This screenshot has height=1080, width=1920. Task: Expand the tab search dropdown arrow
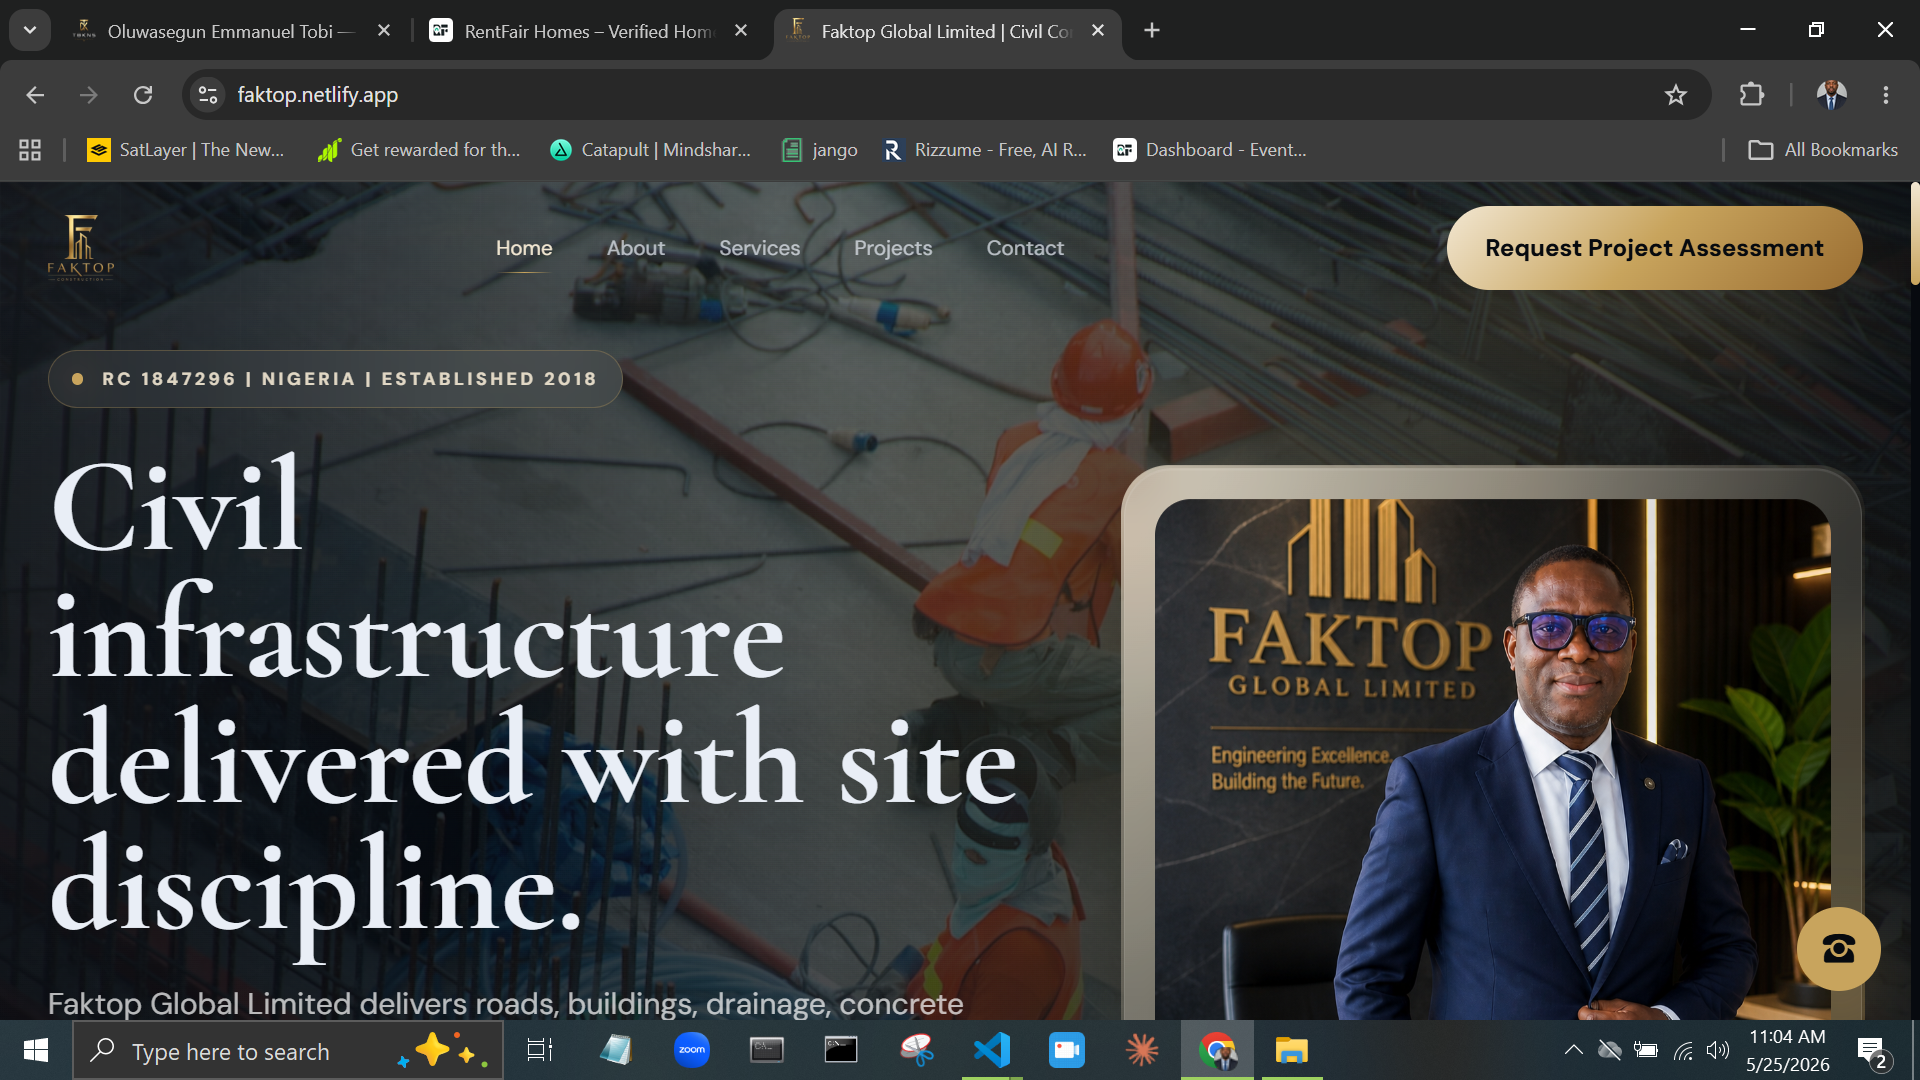coord(30,31)
